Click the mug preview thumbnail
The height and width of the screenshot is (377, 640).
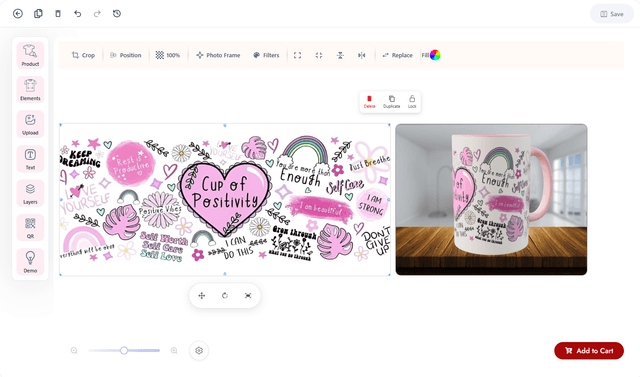point(491,200)
